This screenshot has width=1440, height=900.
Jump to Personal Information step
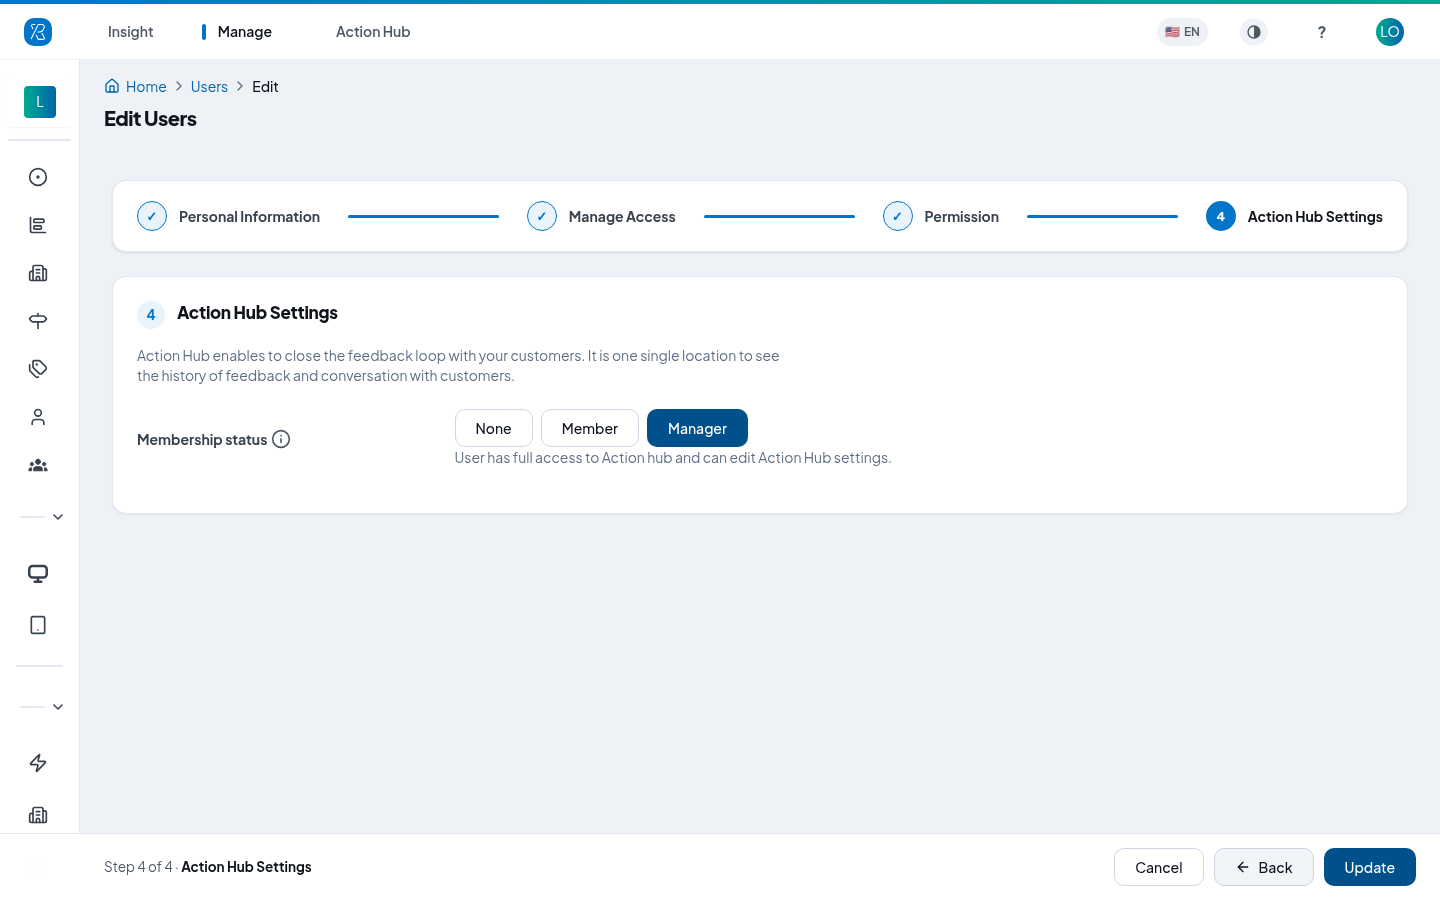(x=229, y=216)
